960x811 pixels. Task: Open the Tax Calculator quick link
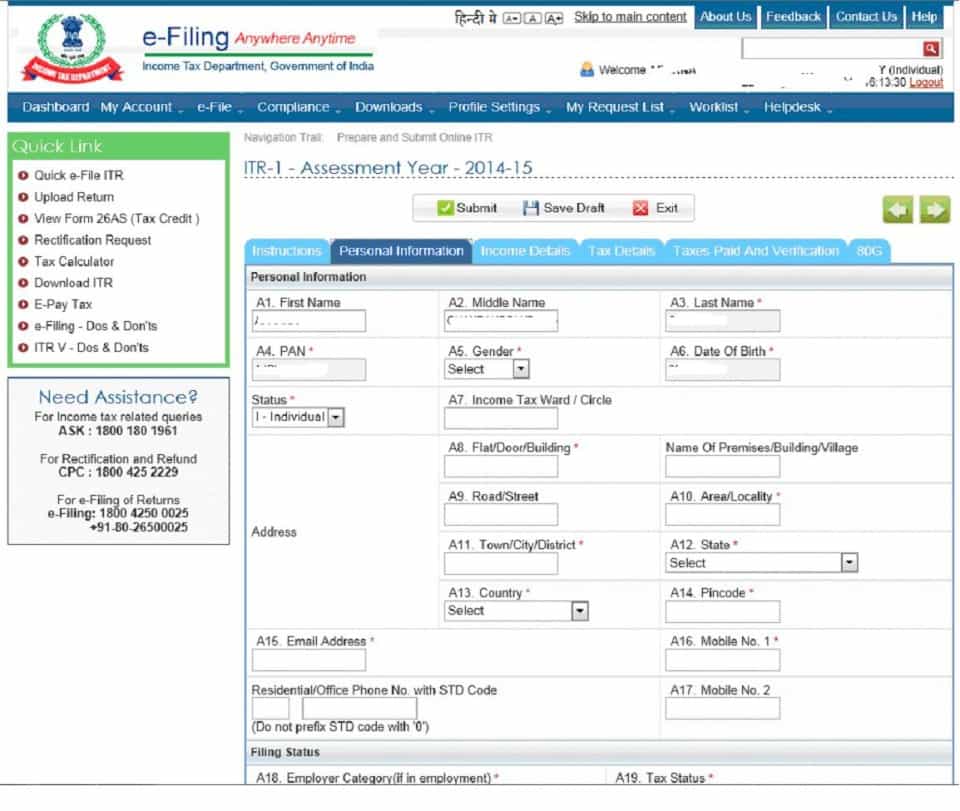click(x=74, y=261)
